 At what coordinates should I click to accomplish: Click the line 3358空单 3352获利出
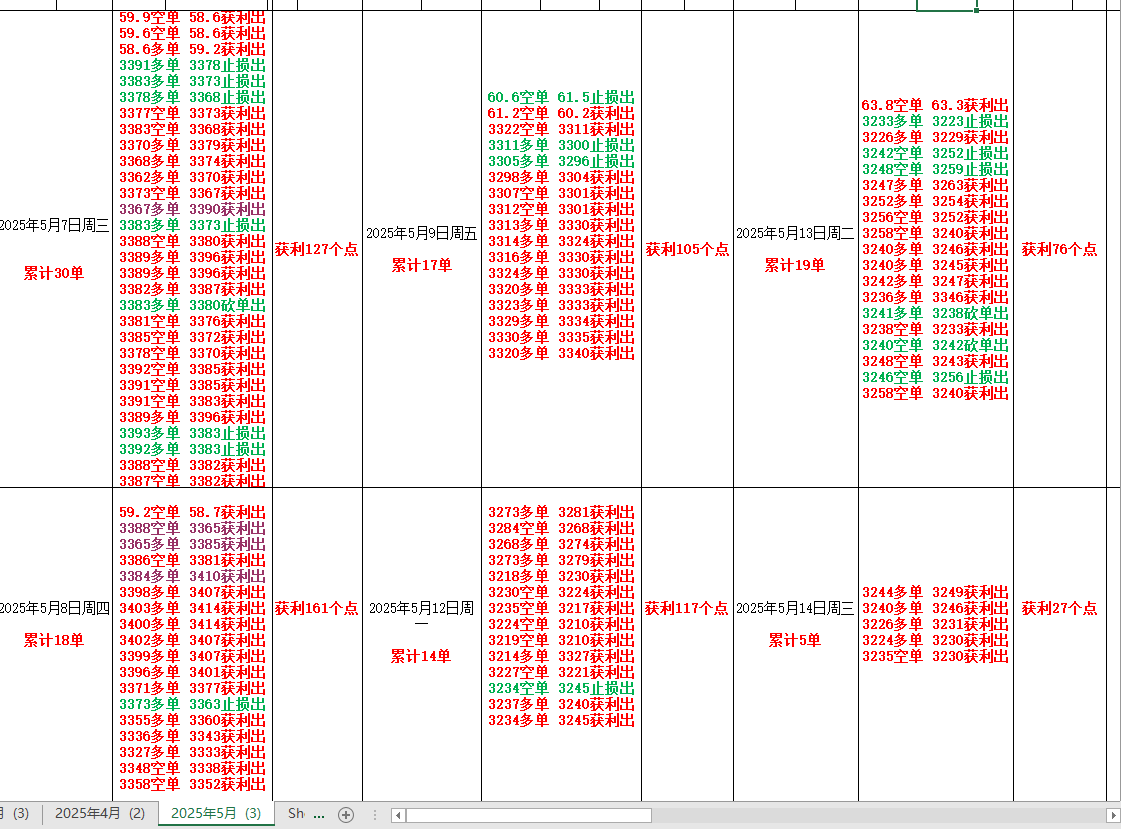[192, 784]
